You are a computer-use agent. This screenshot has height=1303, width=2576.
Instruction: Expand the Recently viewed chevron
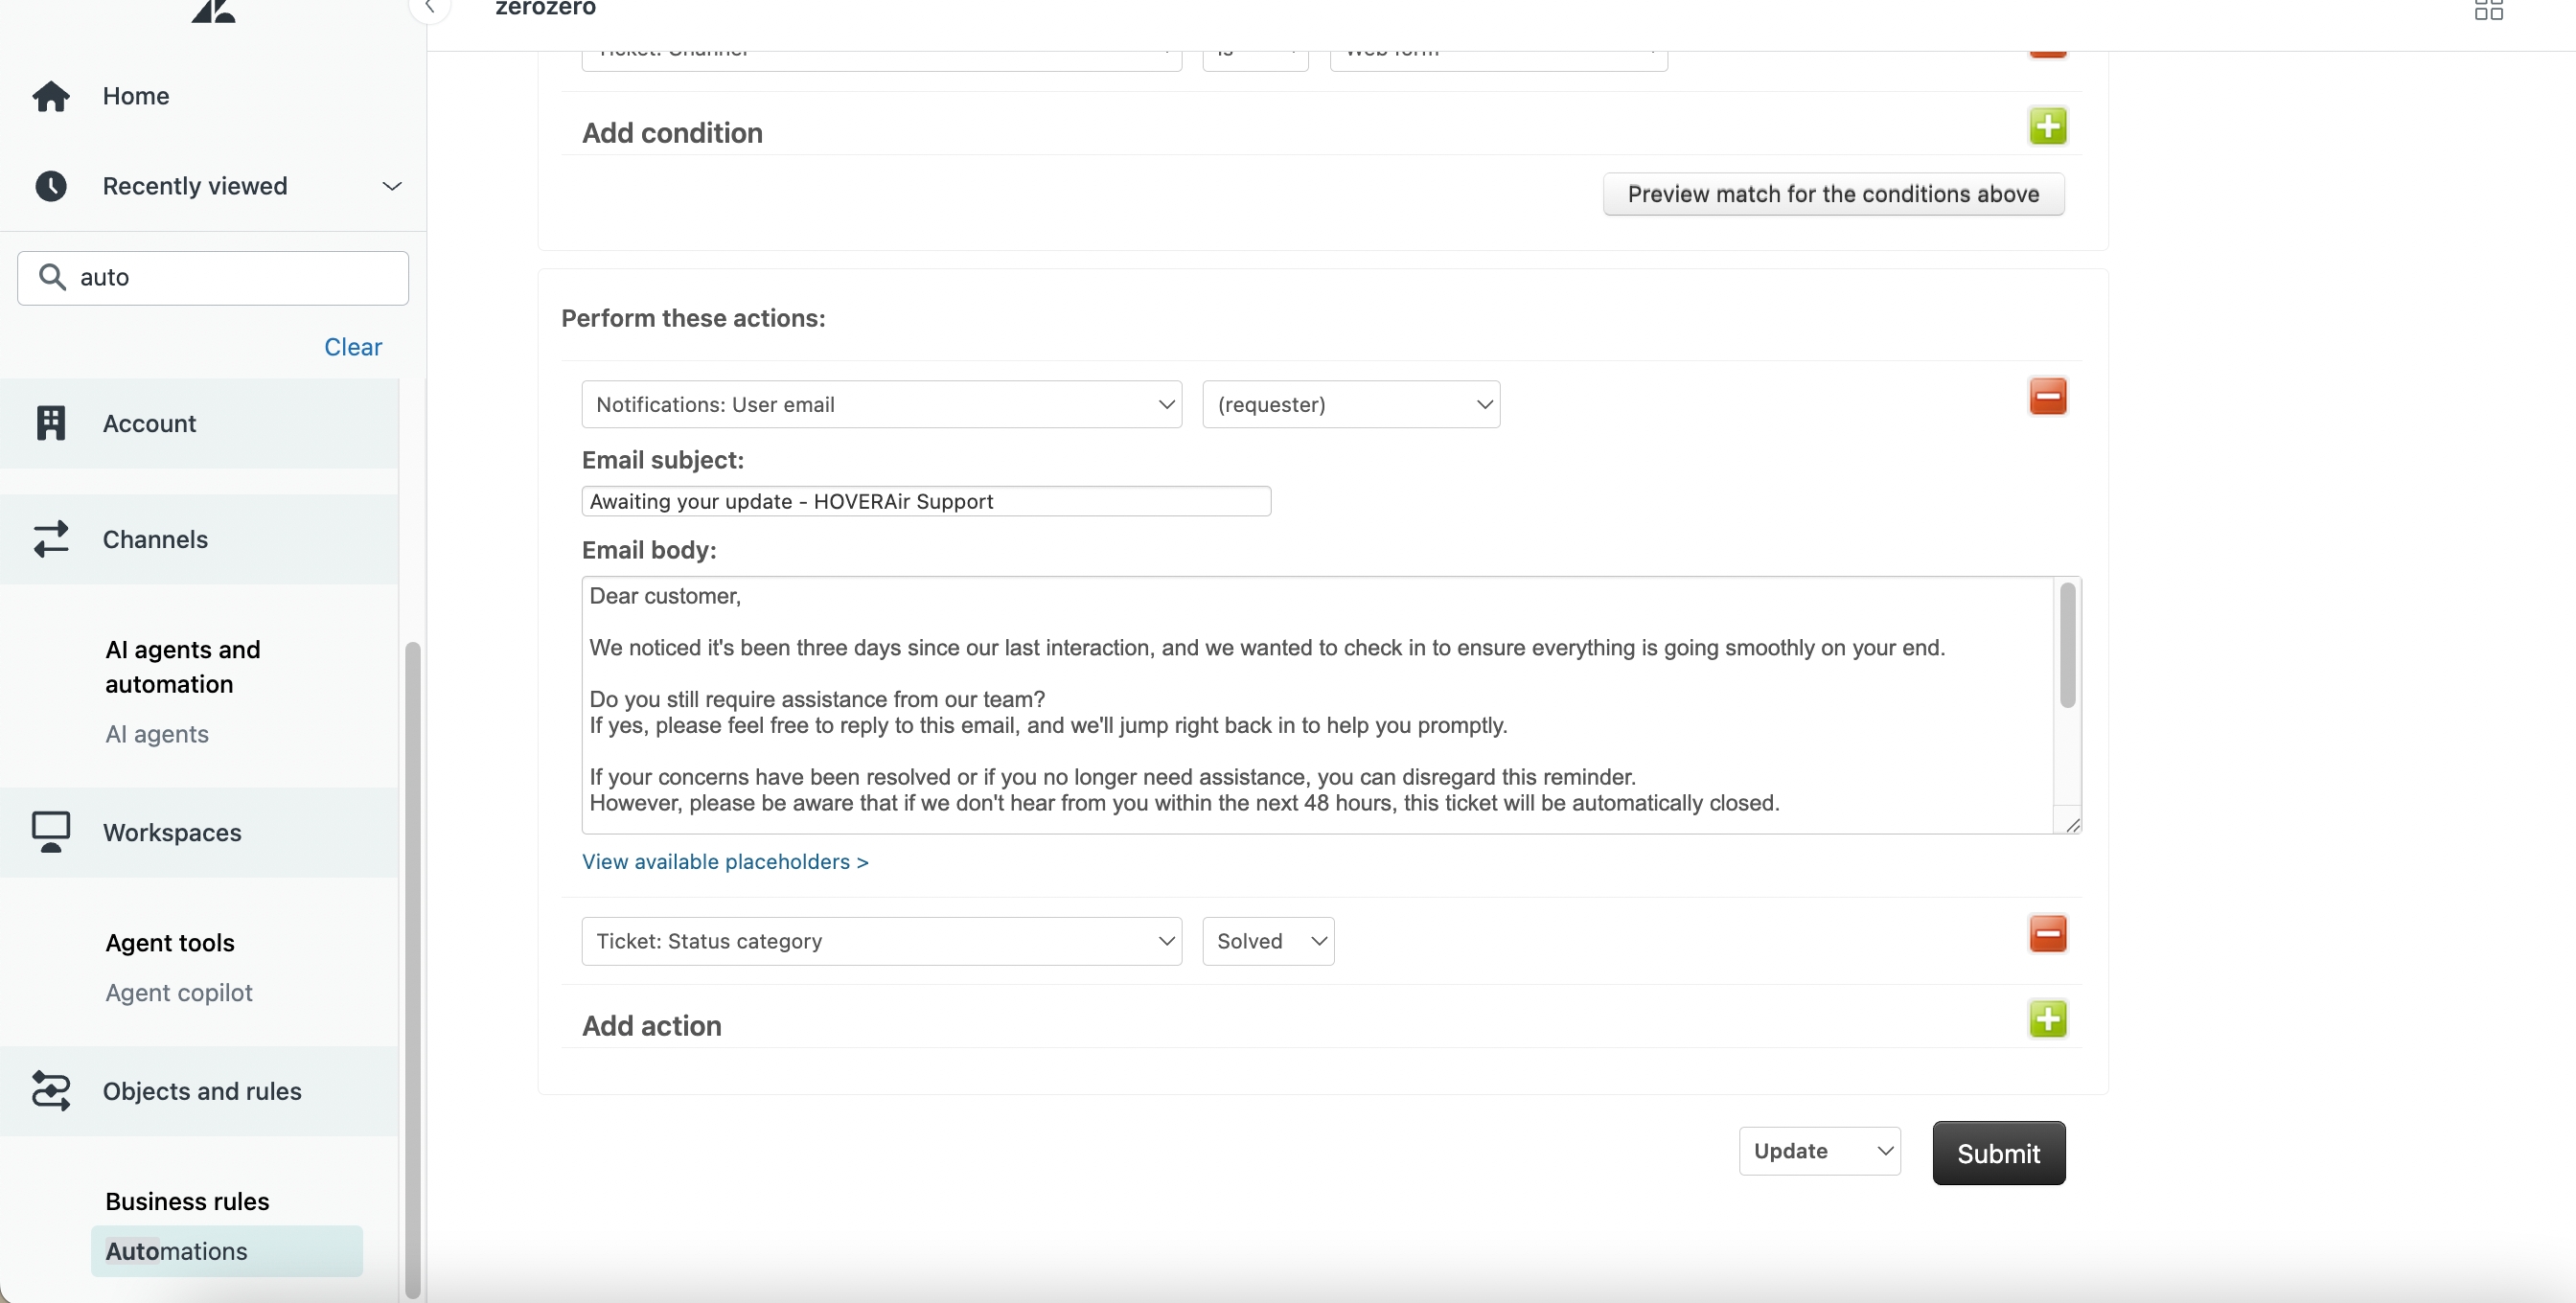click(x=392, y=186)
